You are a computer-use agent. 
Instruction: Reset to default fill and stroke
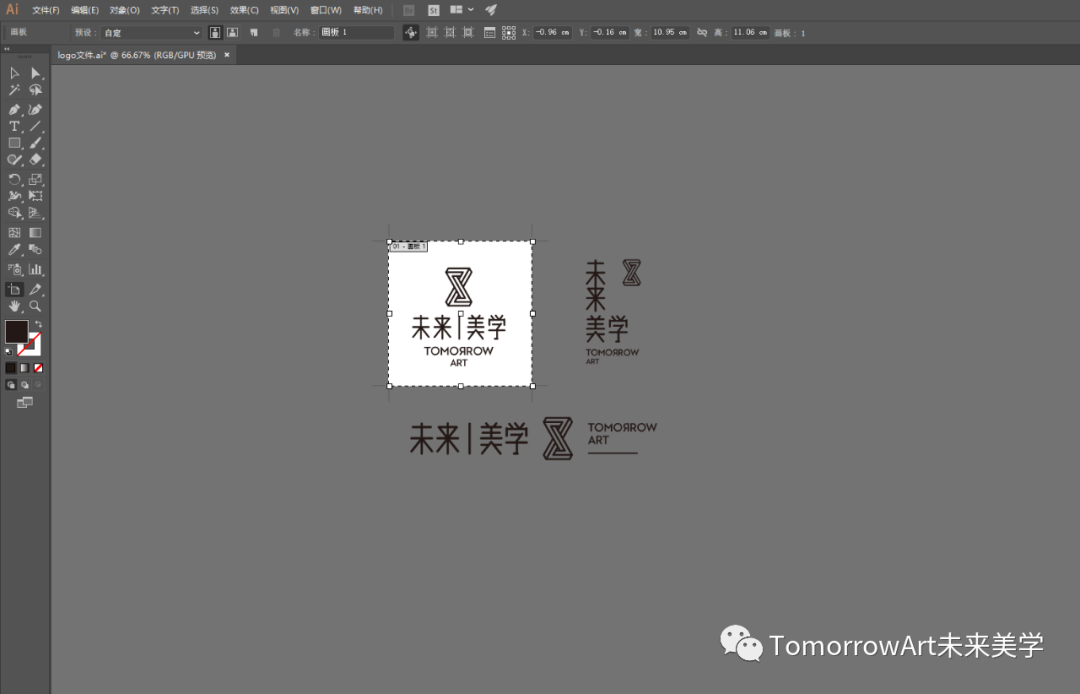[9, 351]
